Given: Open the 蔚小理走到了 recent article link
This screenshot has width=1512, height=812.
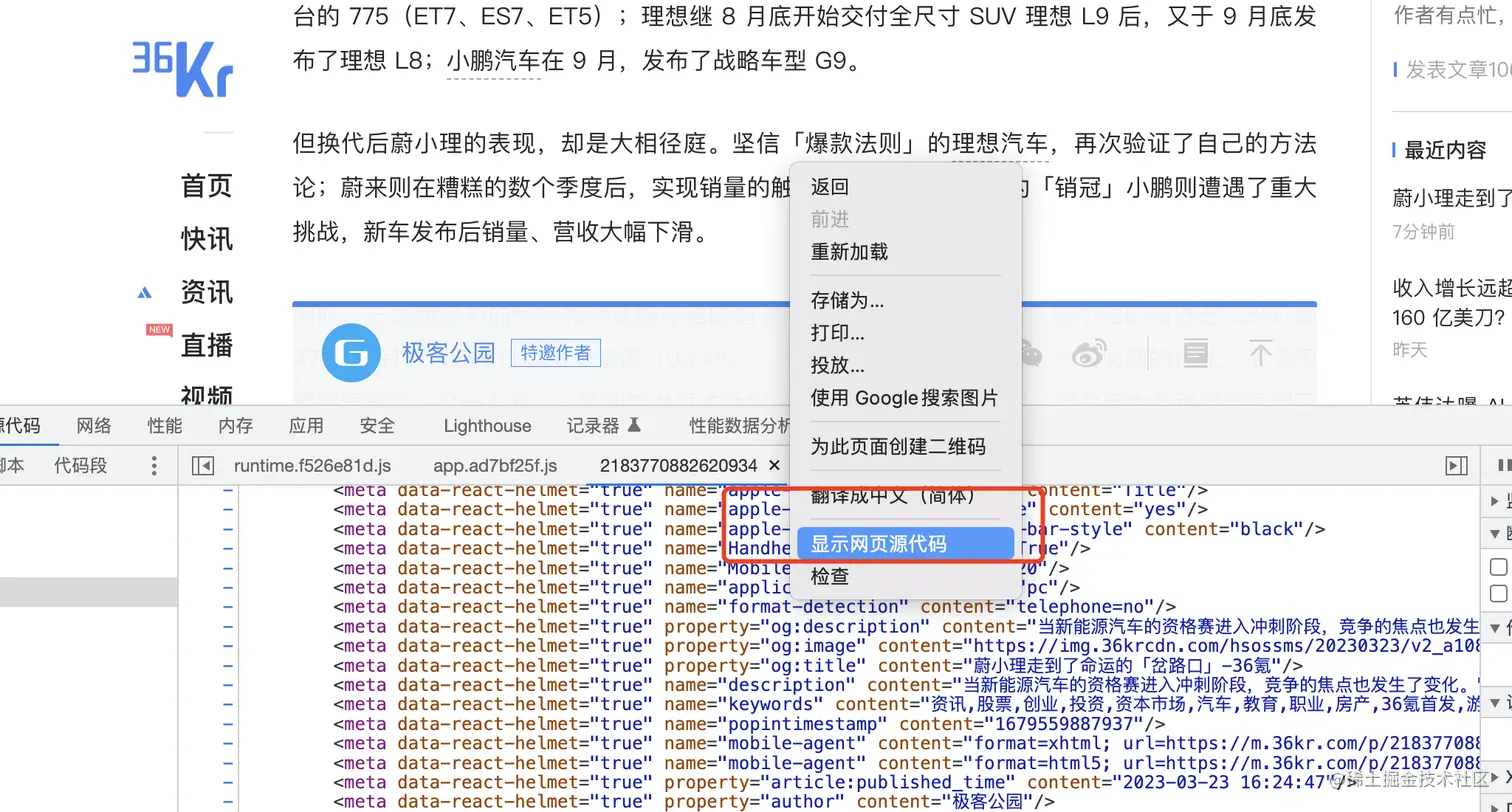Looking at the screenshot, I should 1452,199.
